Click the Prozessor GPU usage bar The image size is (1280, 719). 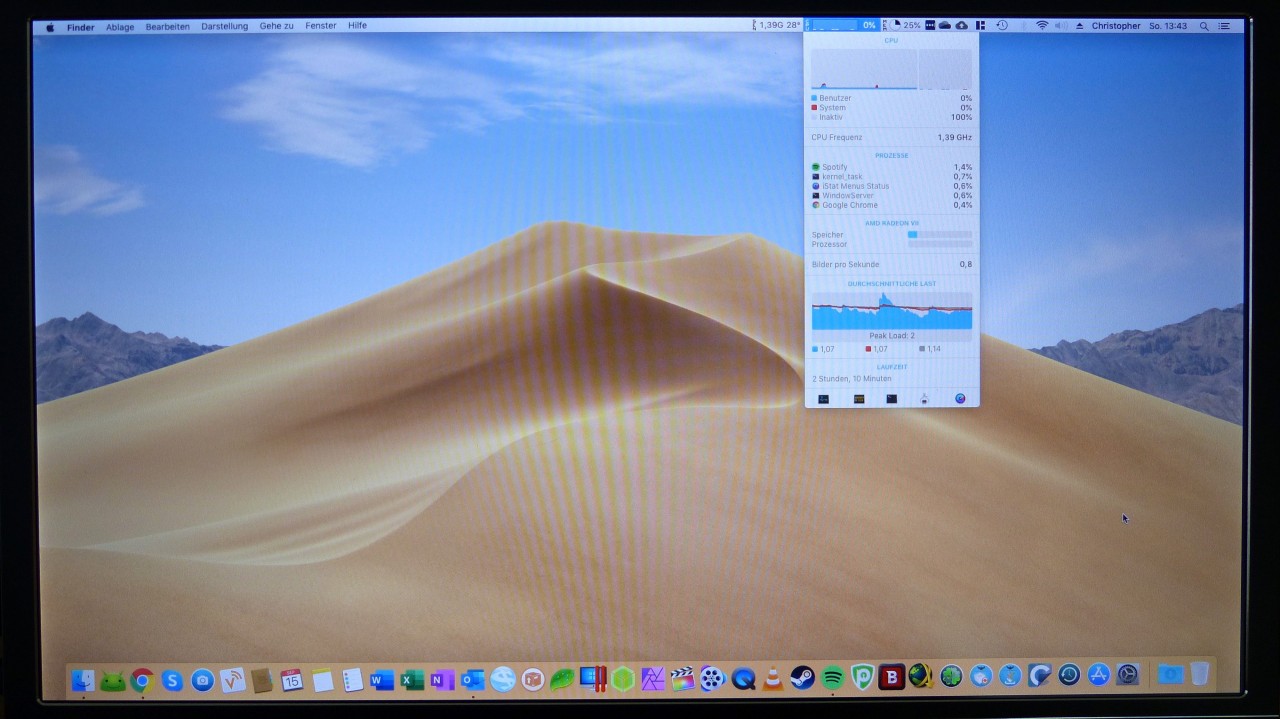(x=939, y=244)
